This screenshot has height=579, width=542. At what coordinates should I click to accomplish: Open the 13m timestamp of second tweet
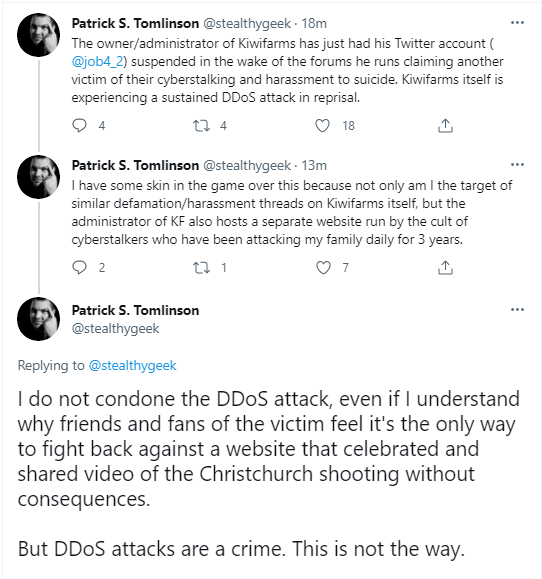click(x=314, y=165)
